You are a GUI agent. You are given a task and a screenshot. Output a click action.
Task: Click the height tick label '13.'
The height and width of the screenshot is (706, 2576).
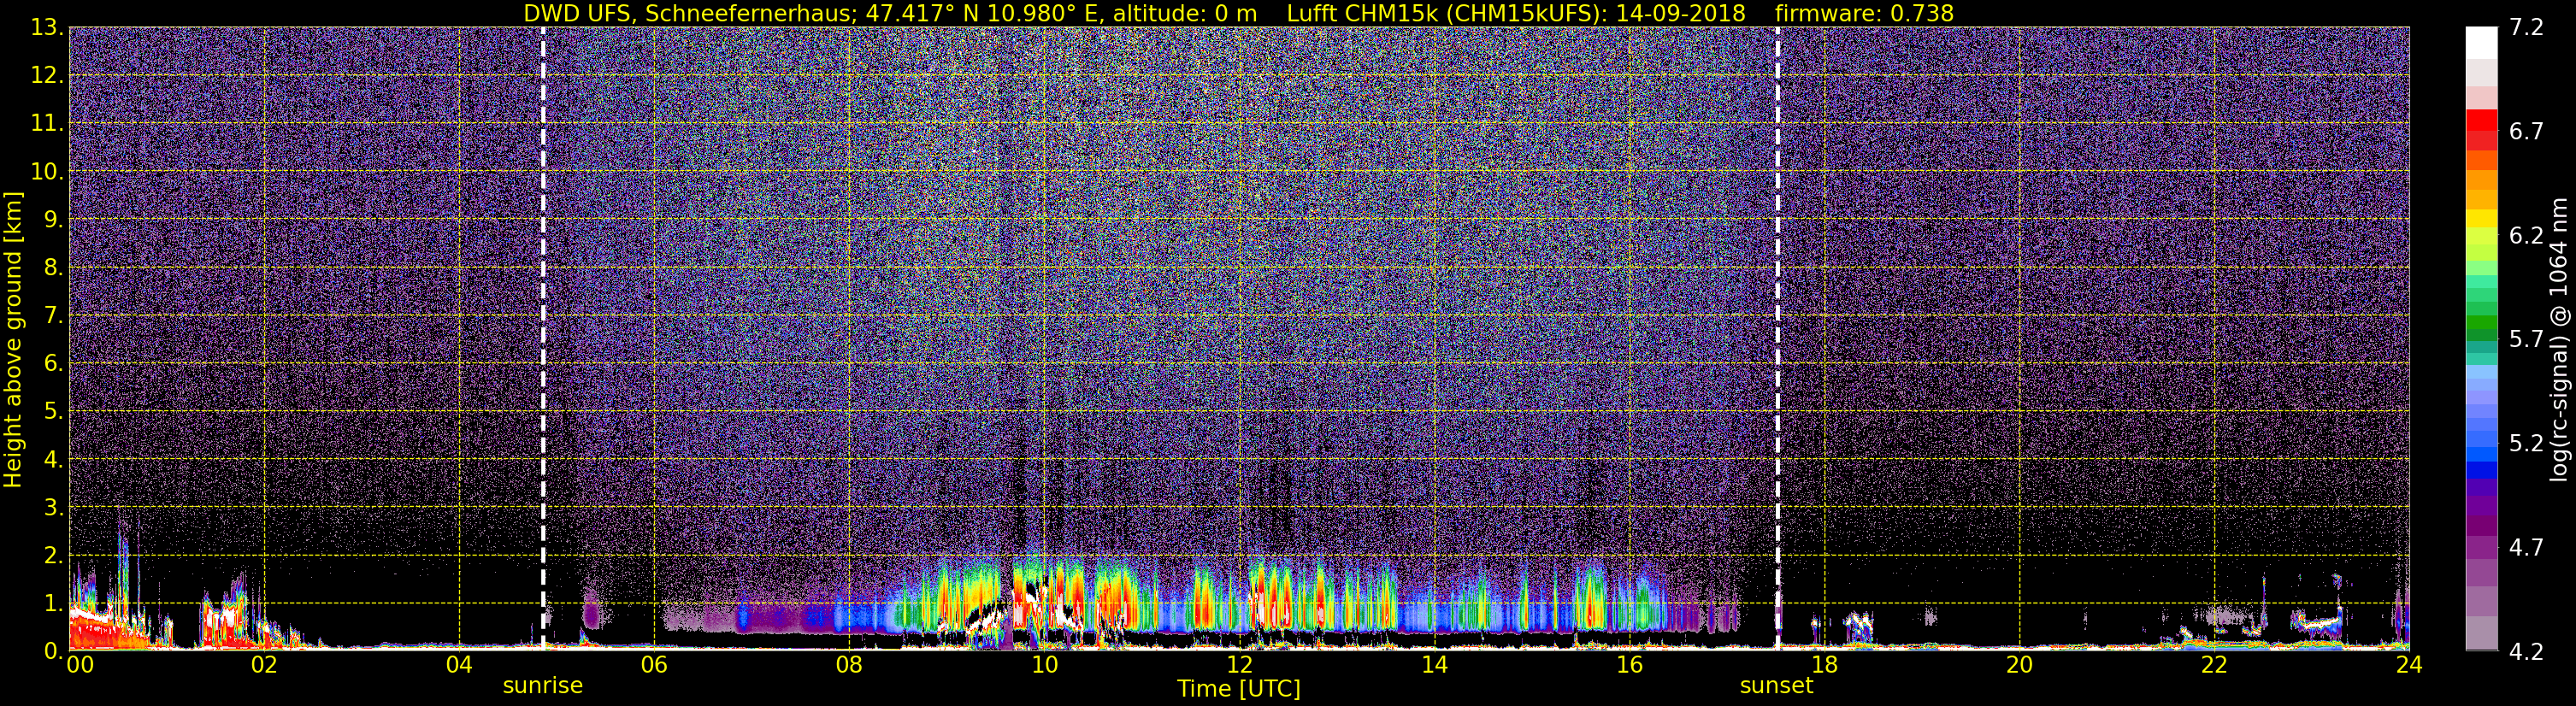click(47, 28)
